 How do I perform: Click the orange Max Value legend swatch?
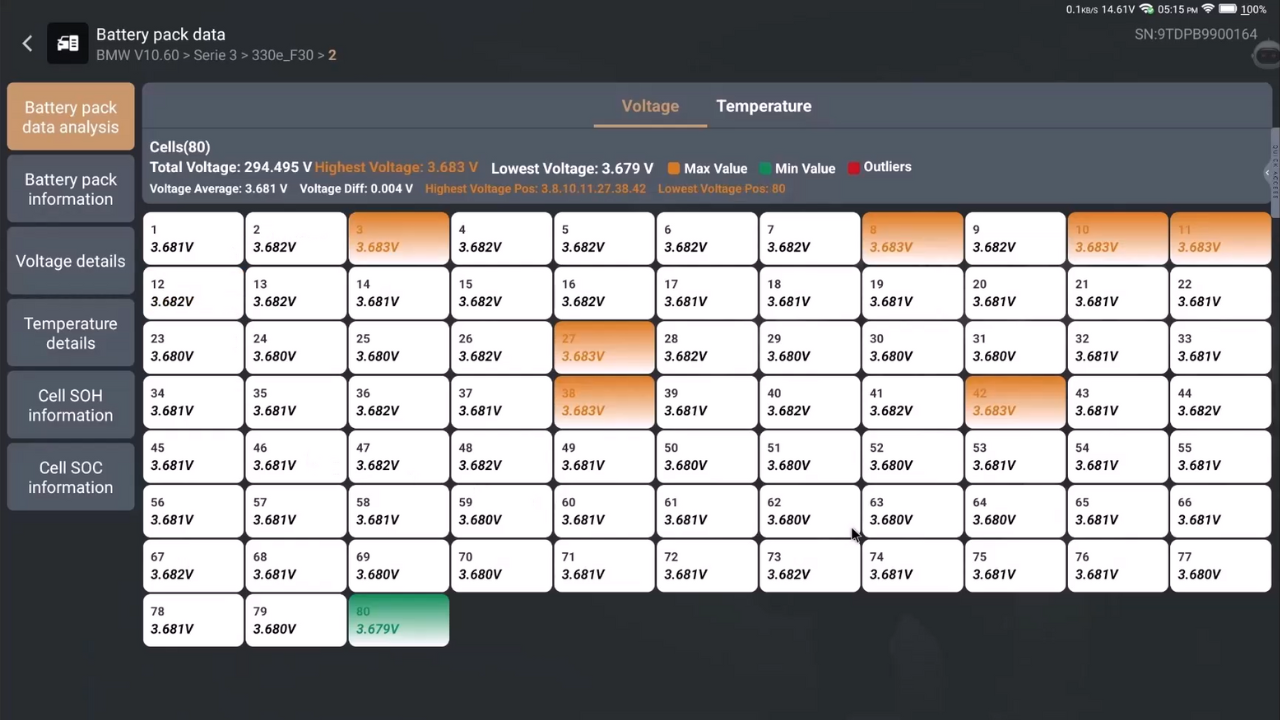point(674,168)
